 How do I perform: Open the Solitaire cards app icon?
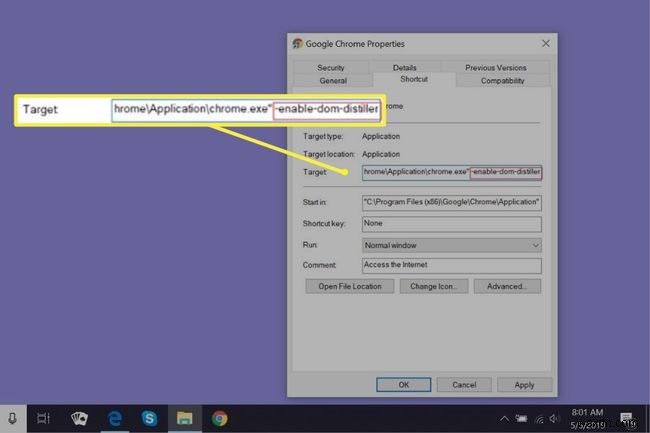79,418
